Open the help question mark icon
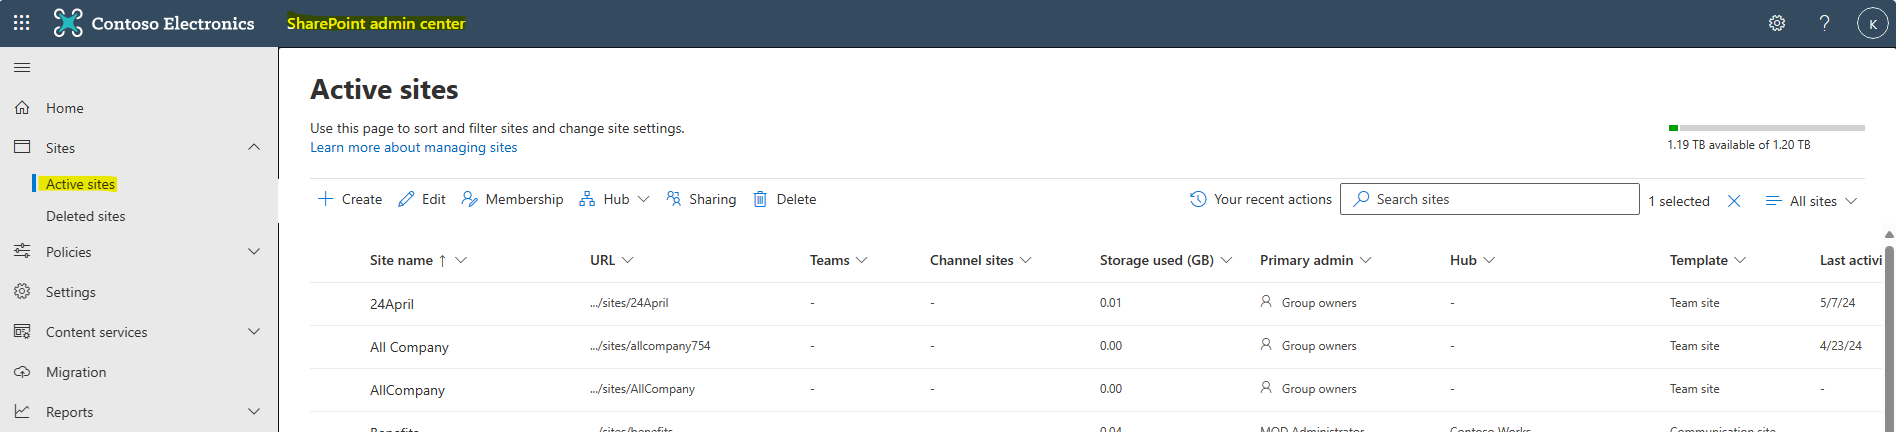The height and width of the screenshot is (432, 1896). pyautogui.click(x=1824, y=23)
